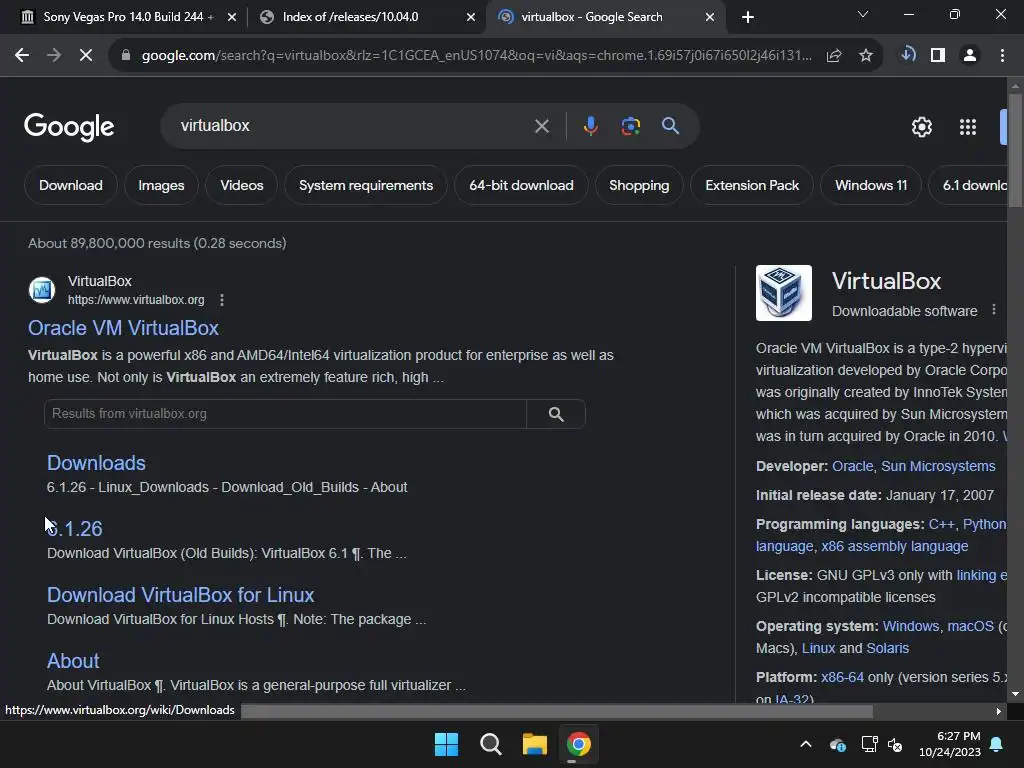Screen dimensions: 1024x768
Task: Click the Windows operating system link
Action: (910, 626)
